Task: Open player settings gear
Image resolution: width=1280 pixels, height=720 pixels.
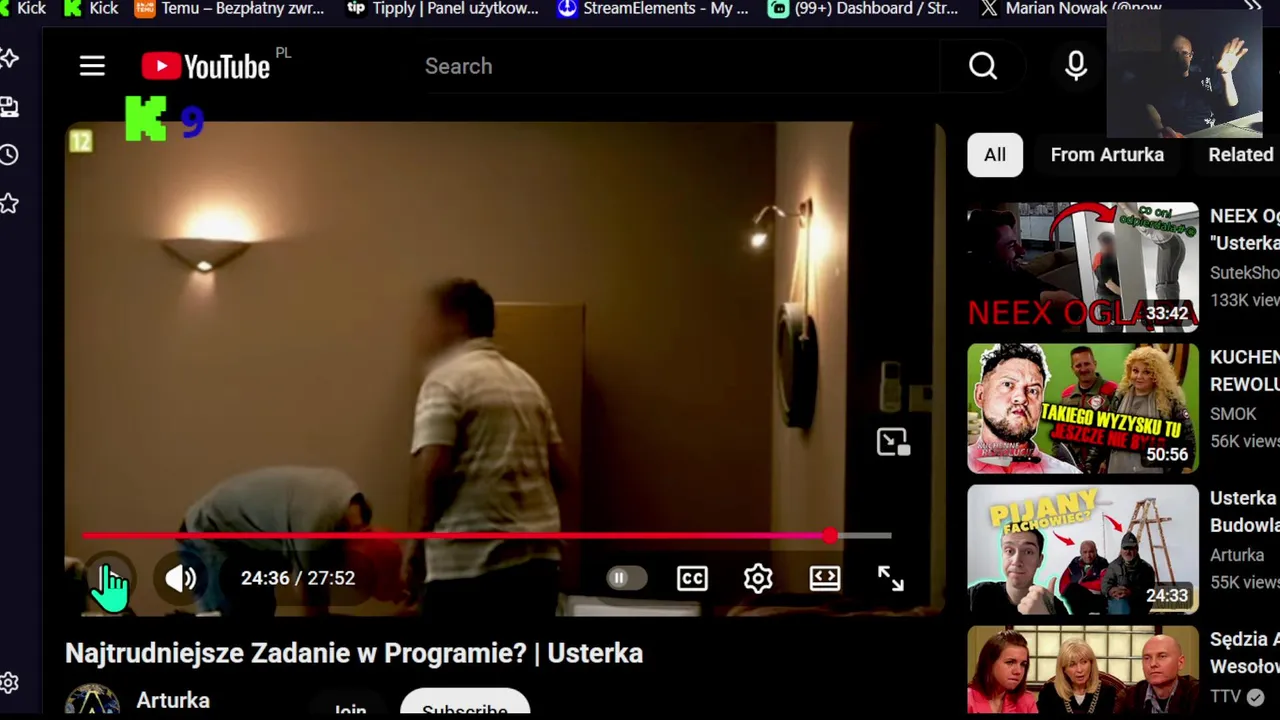Action: pyautogui.click(x=758, y=578)
